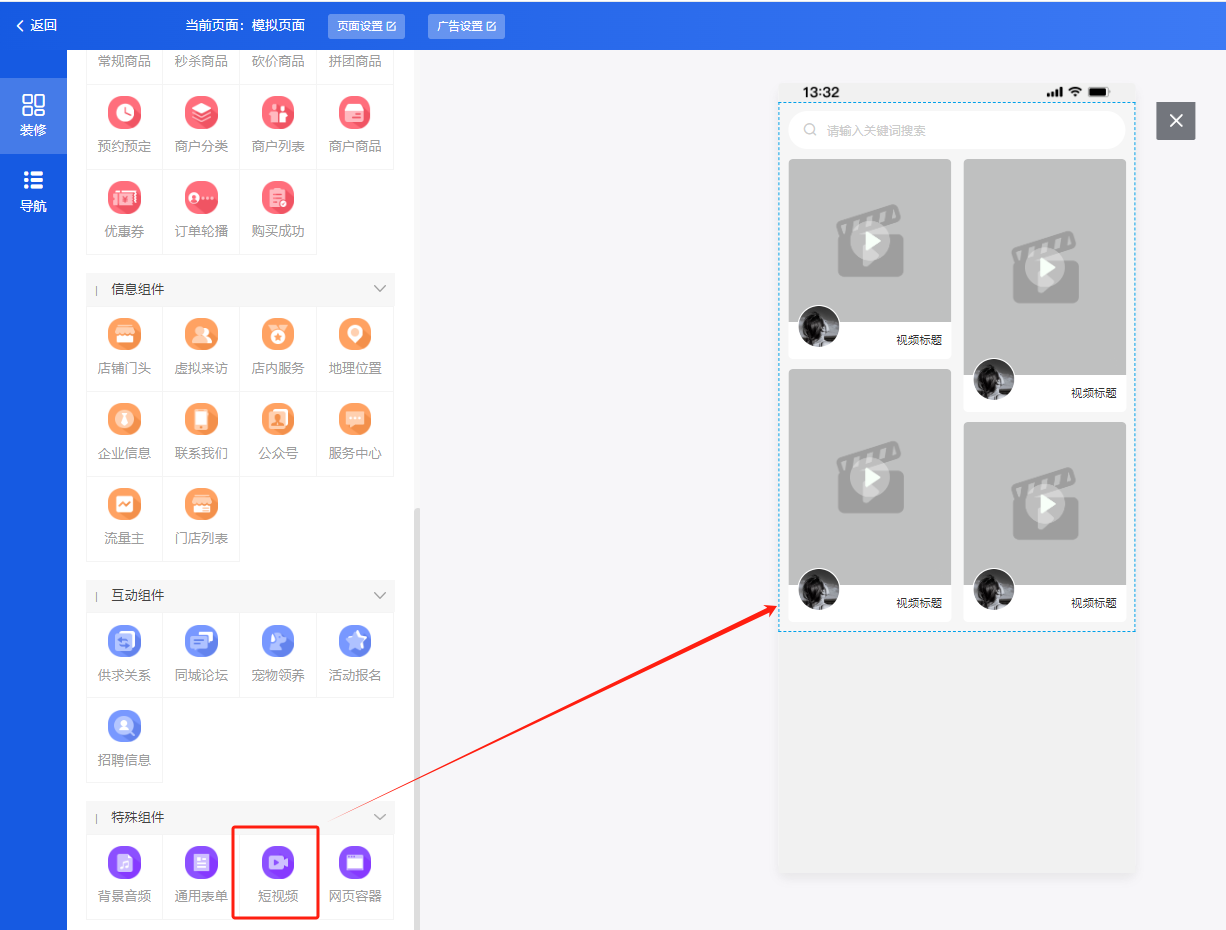Open 广告设置 ad settings
This screenshot has height=930, width=1226.
(466, 26)
